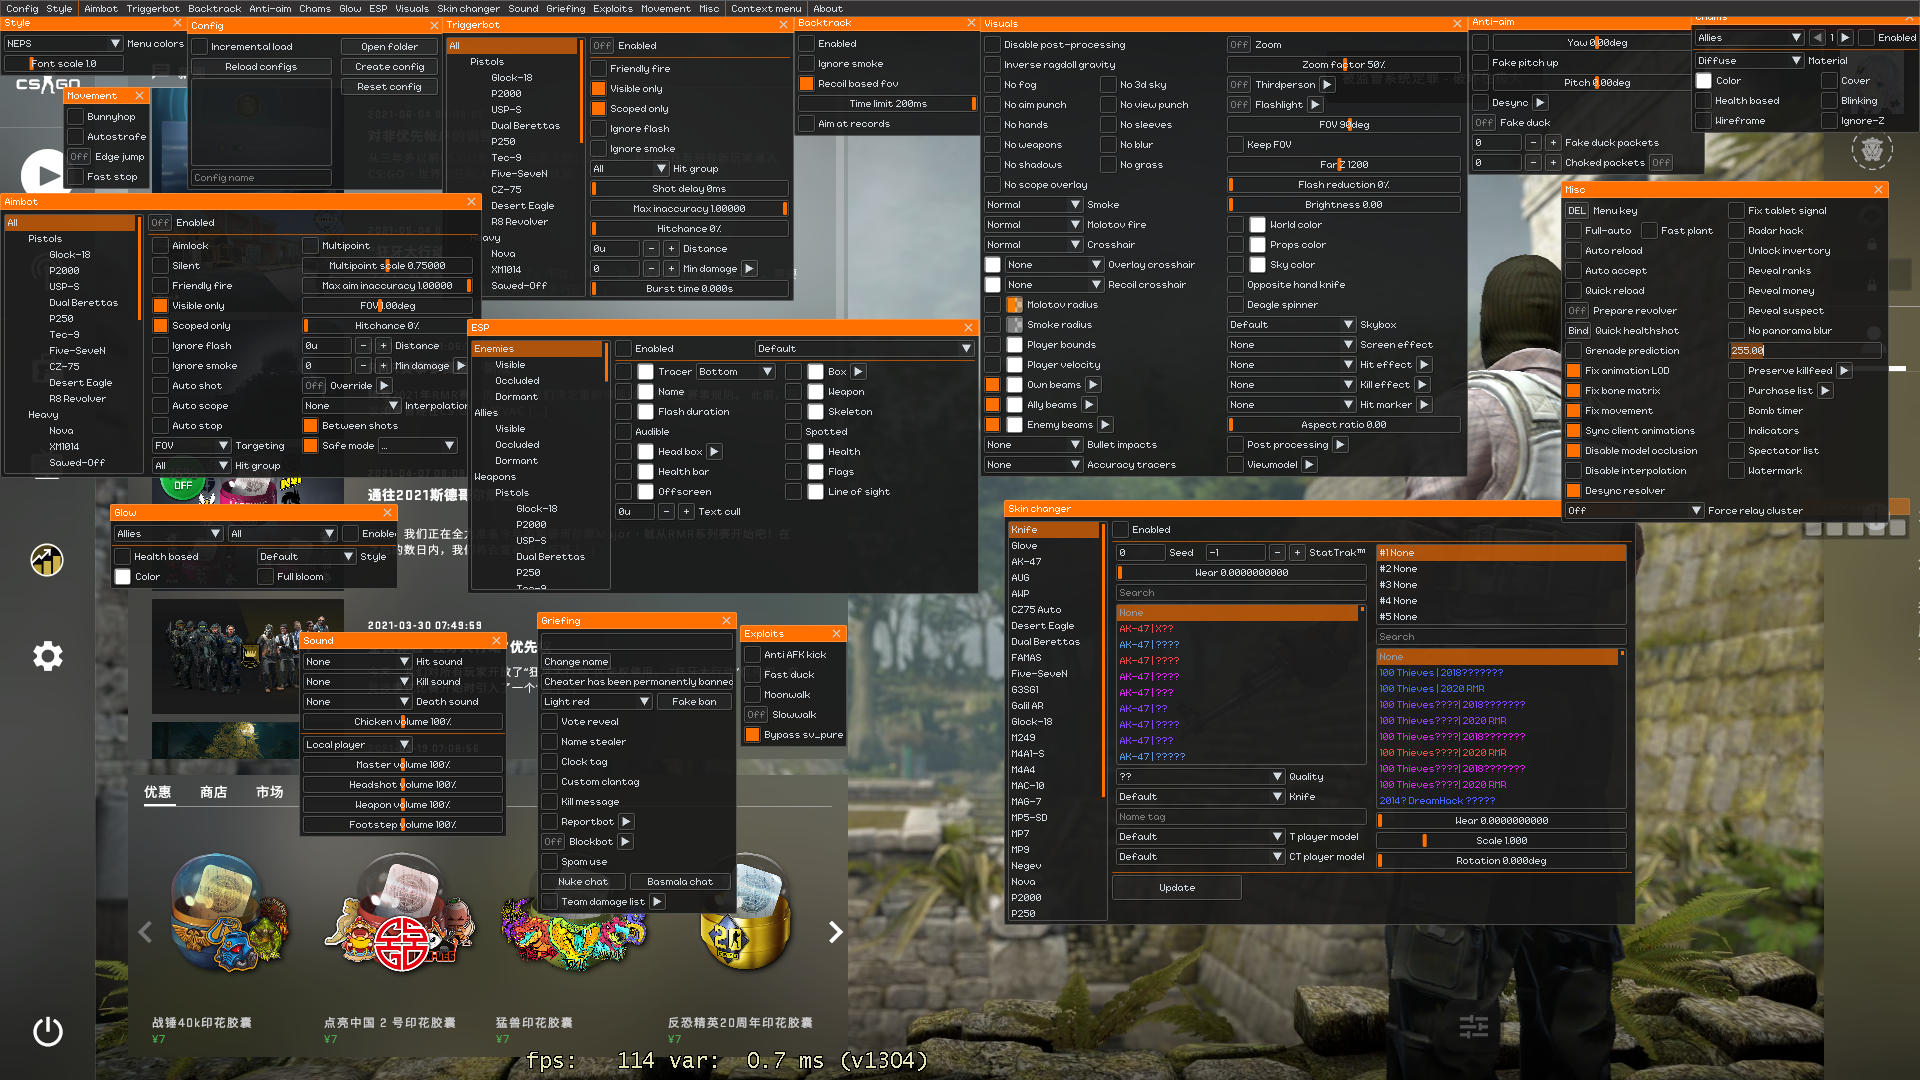
Task: Open the Skin changer menu item
Action: pos(467,9)
